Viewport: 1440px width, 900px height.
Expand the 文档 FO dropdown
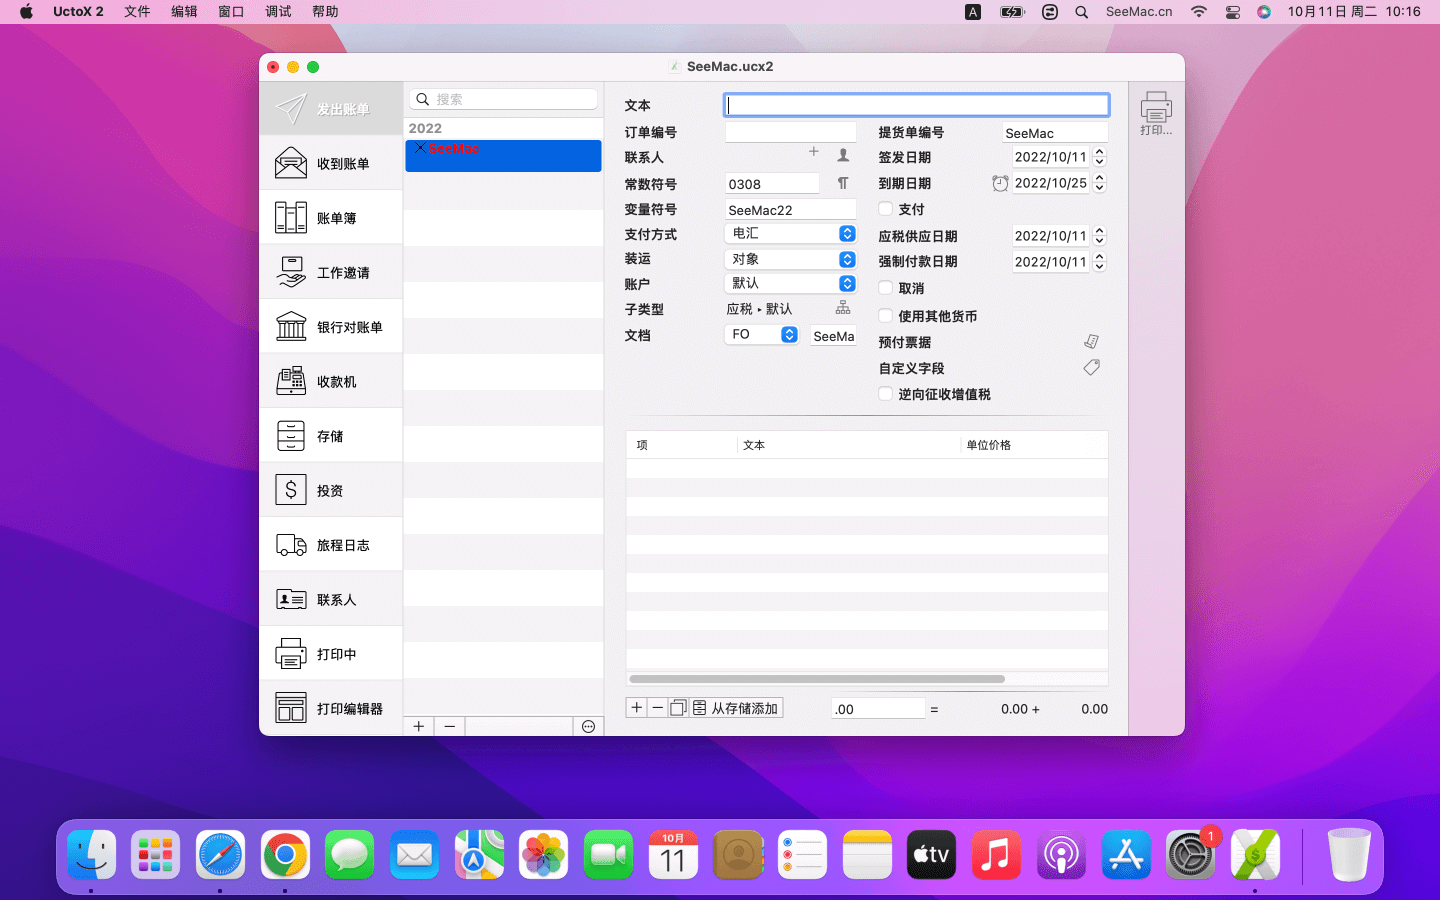click(x=761, y=335)
